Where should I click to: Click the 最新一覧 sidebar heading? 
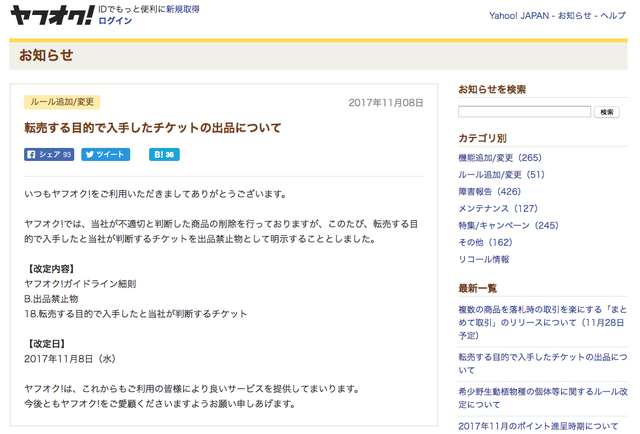[x=477, y=288]
